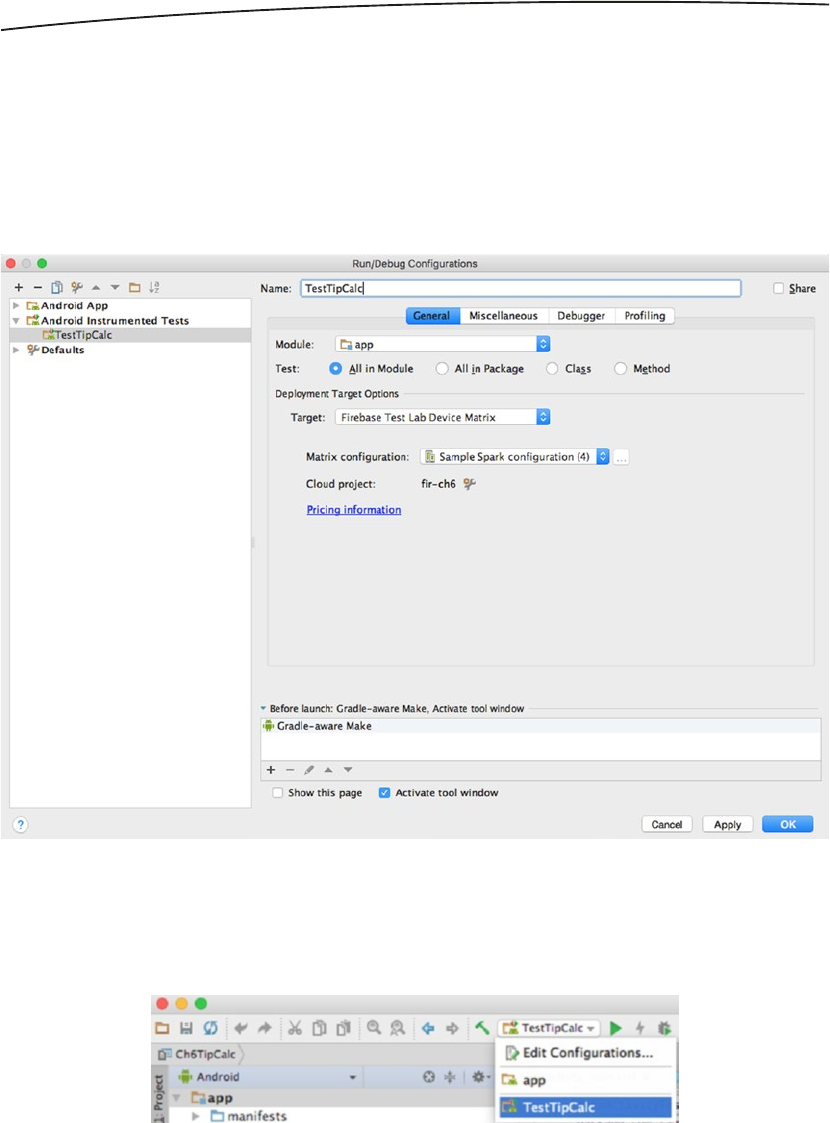Move configuration down in the list toolbar

115,287
